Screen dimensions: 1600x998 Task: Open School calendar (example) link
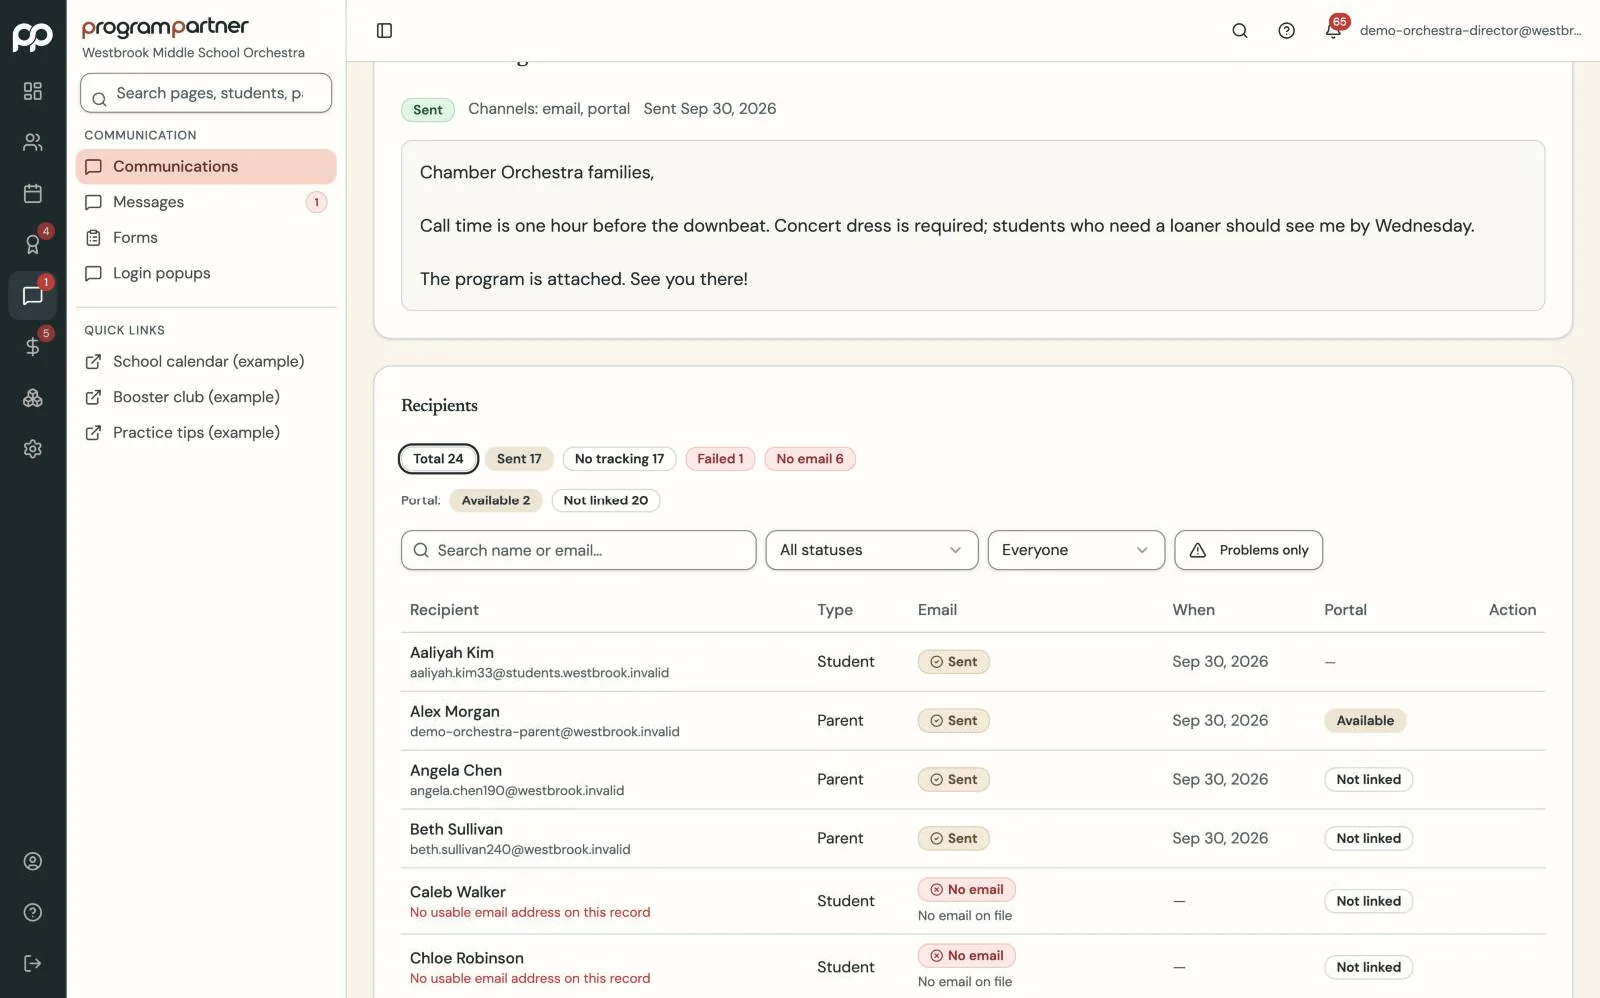(x=206, y=361)
